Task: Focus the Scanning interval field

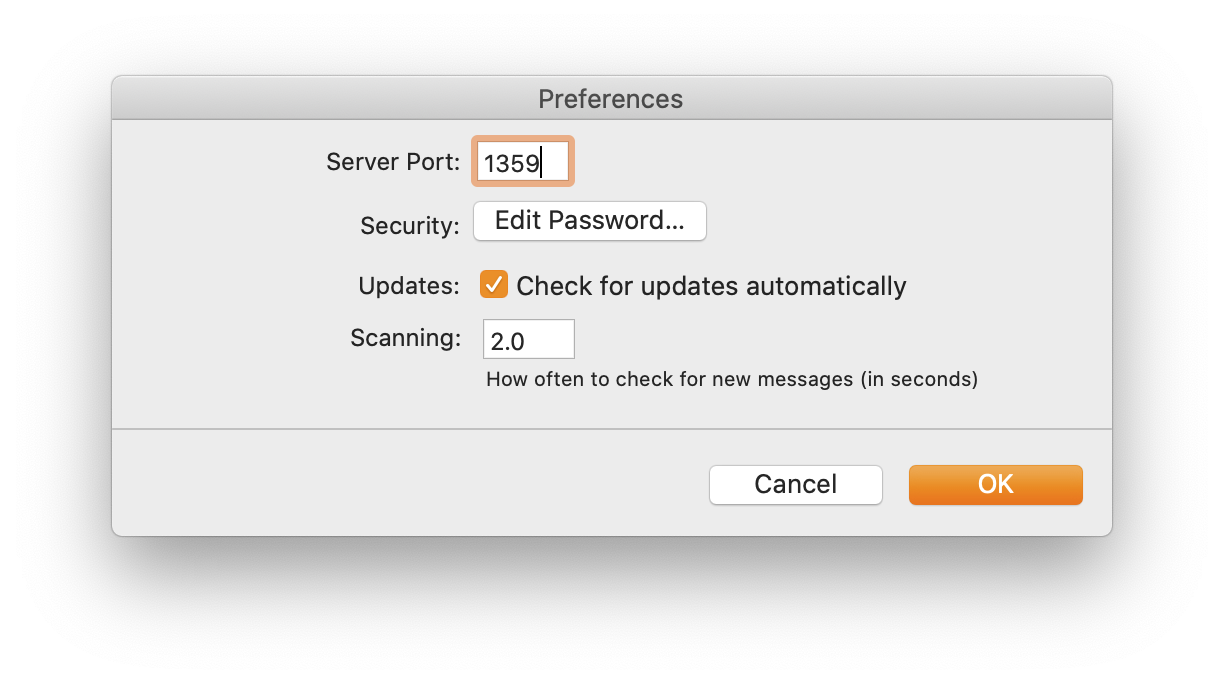Action: (529, 339)
